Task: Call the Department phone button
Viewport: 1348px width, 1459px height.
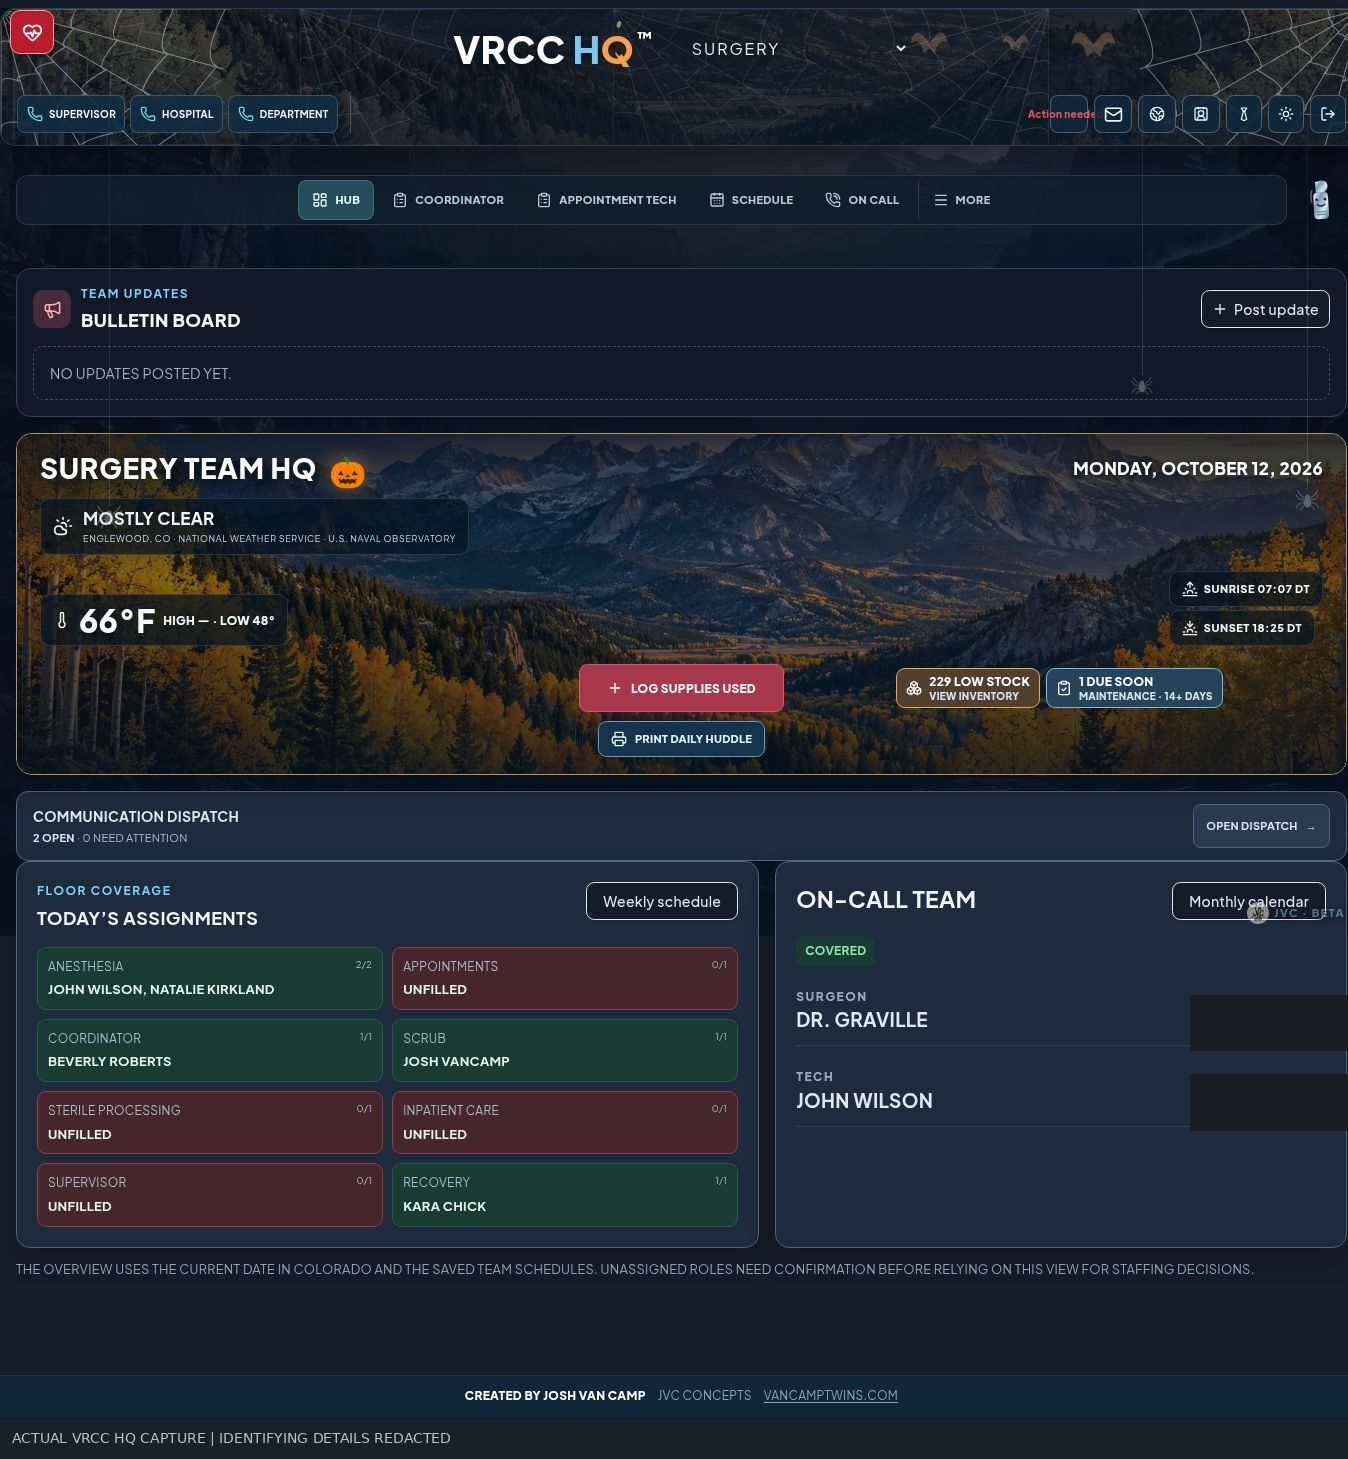Action: (283, 114)
